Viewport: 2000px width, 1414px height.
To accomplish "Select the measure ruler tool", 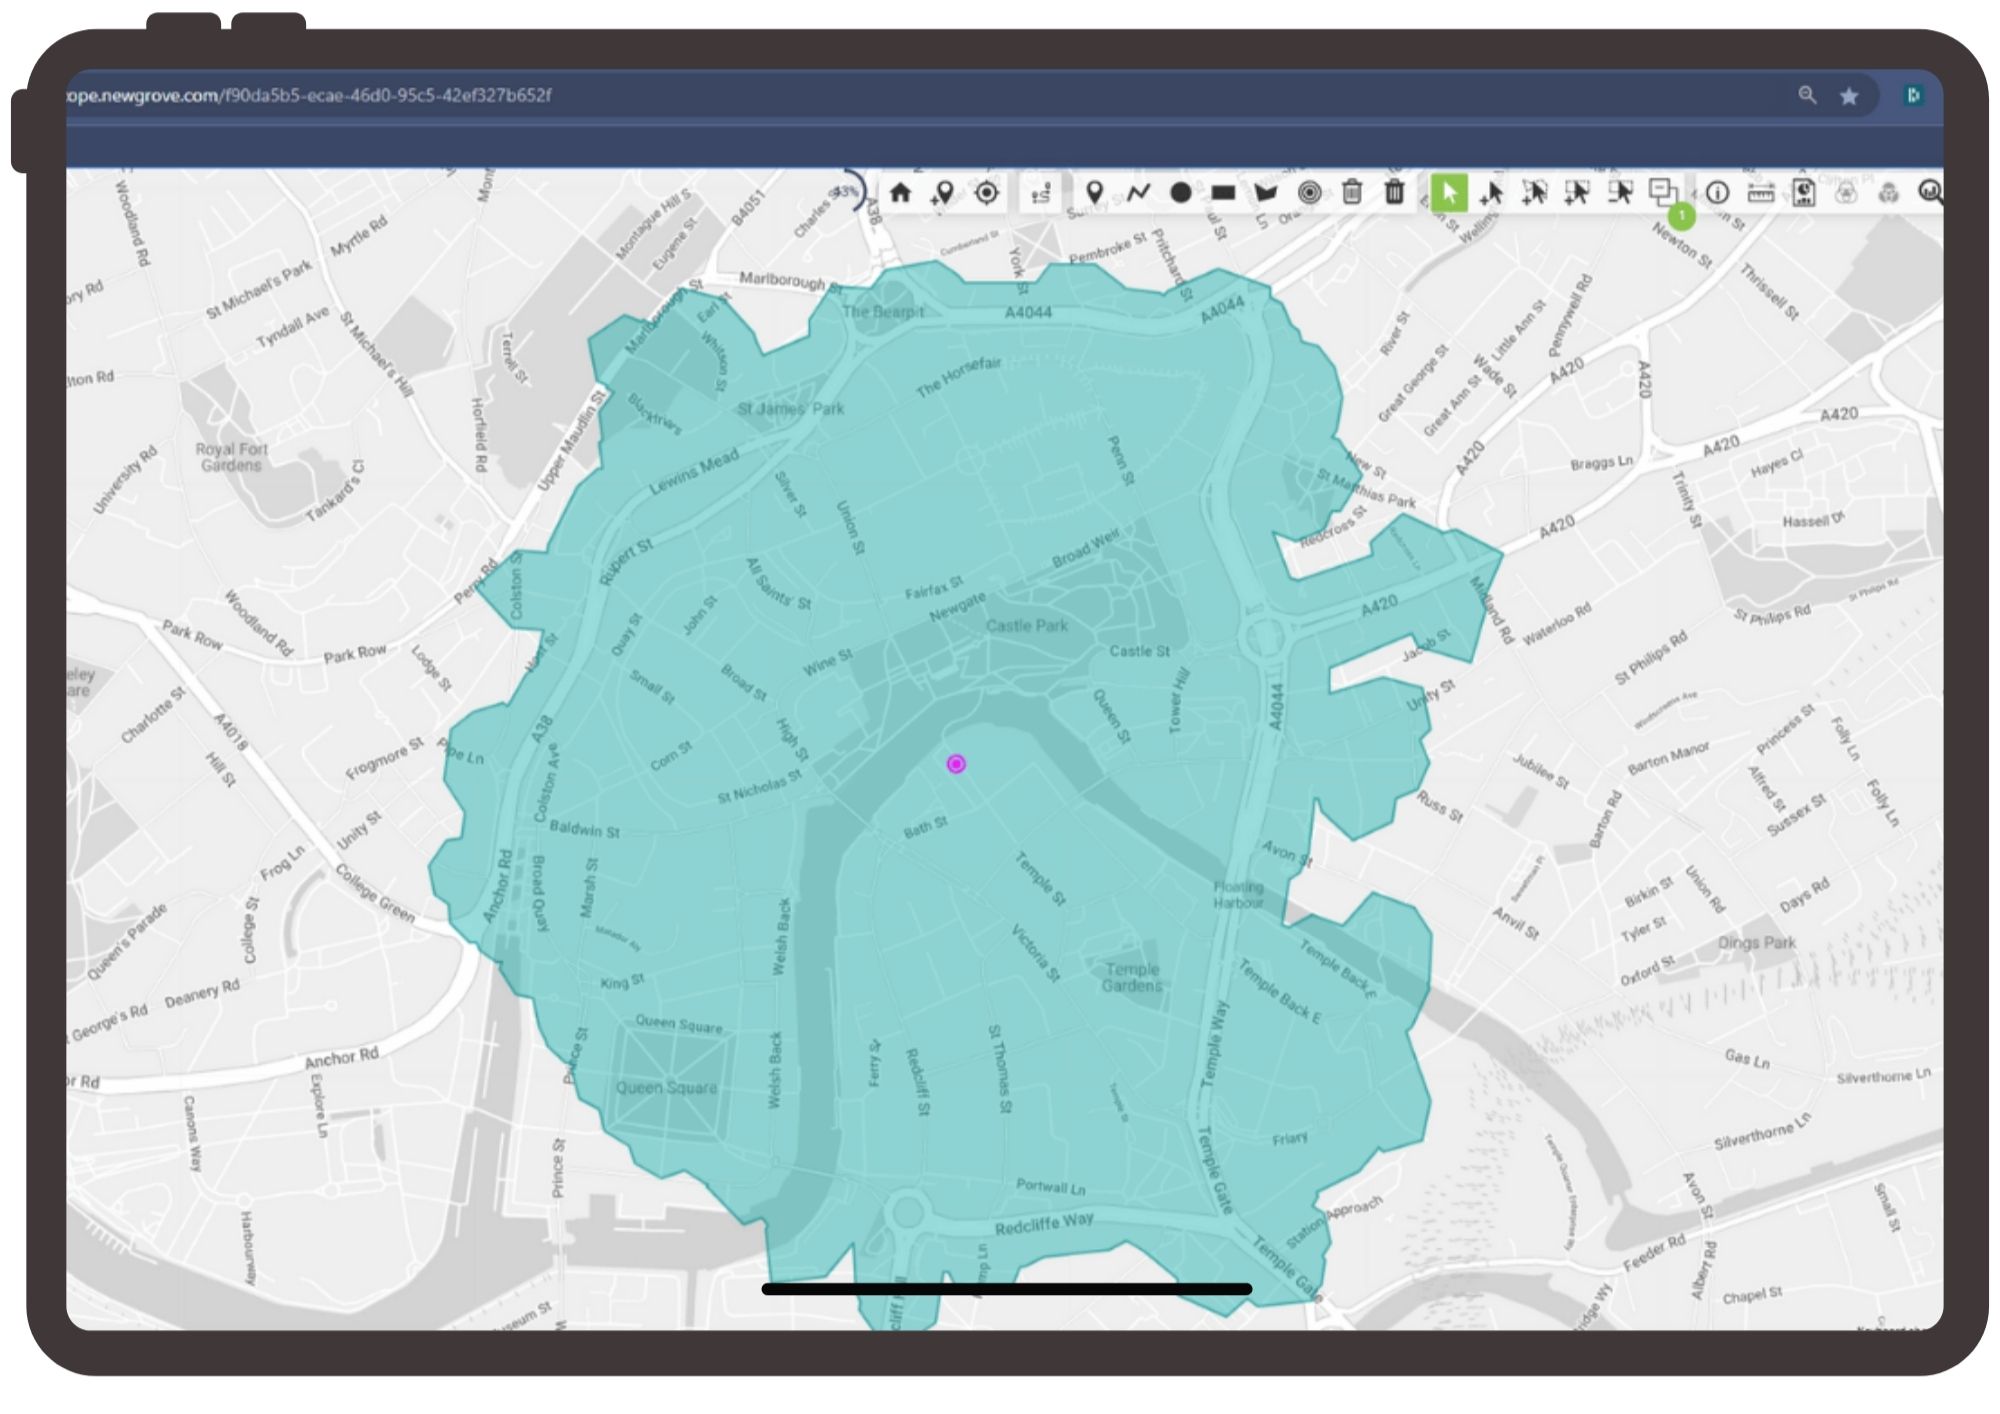I will click(1761, 193).
